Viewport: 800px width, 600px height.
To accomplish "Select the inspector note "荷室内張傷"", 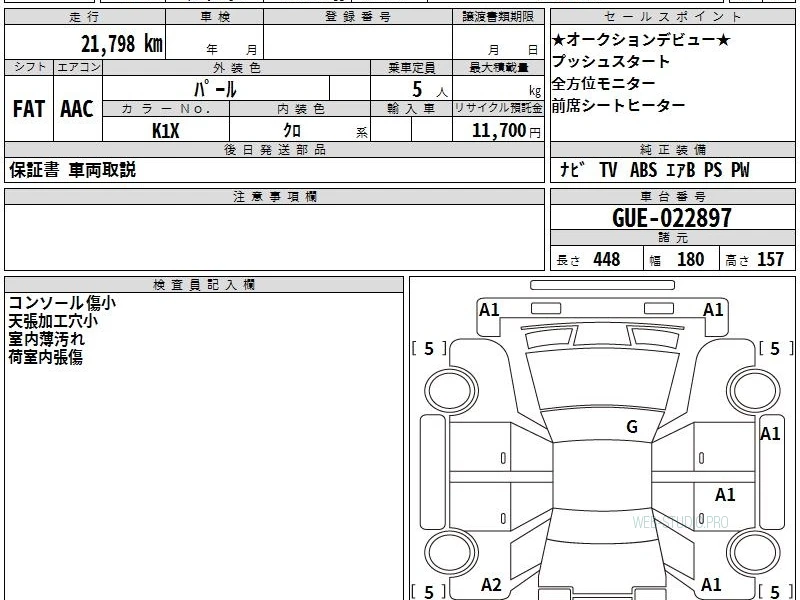I will click(45, 357).
